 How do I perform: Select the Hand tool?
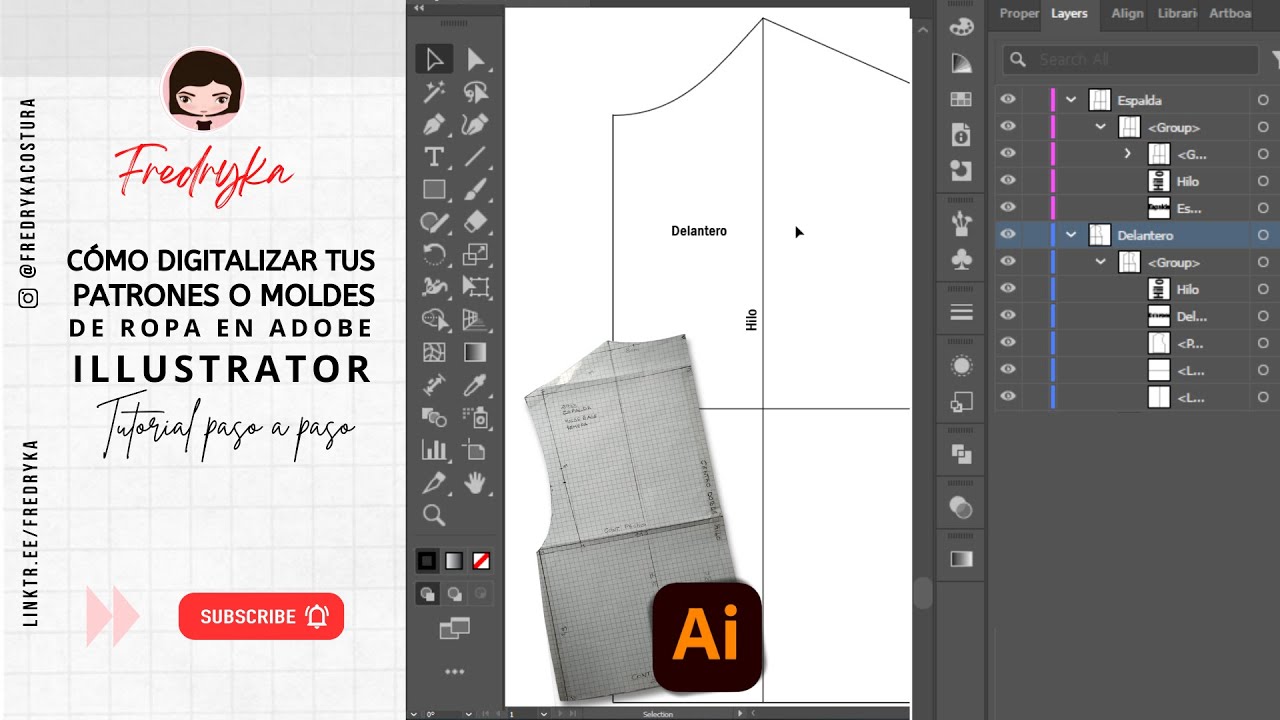coord(476,483)
